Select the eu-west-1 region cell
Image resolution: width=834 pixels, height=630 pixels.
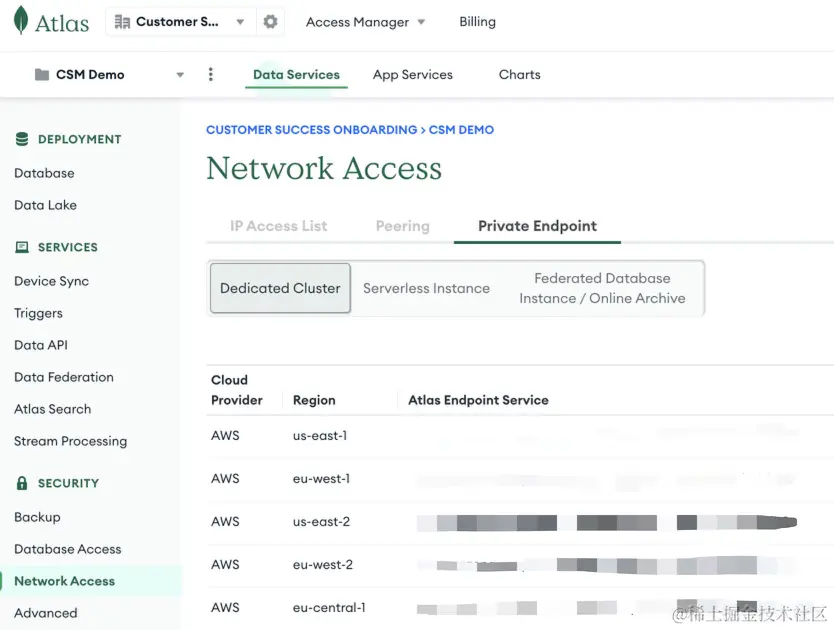click(x=321, y=478)
